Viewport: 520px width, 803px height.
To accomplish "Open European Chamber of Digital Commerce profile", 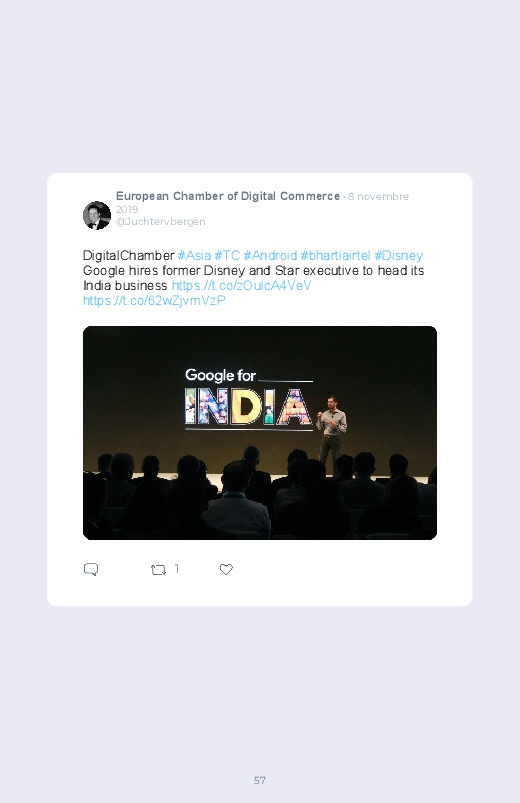I will [x=228, y=196].
